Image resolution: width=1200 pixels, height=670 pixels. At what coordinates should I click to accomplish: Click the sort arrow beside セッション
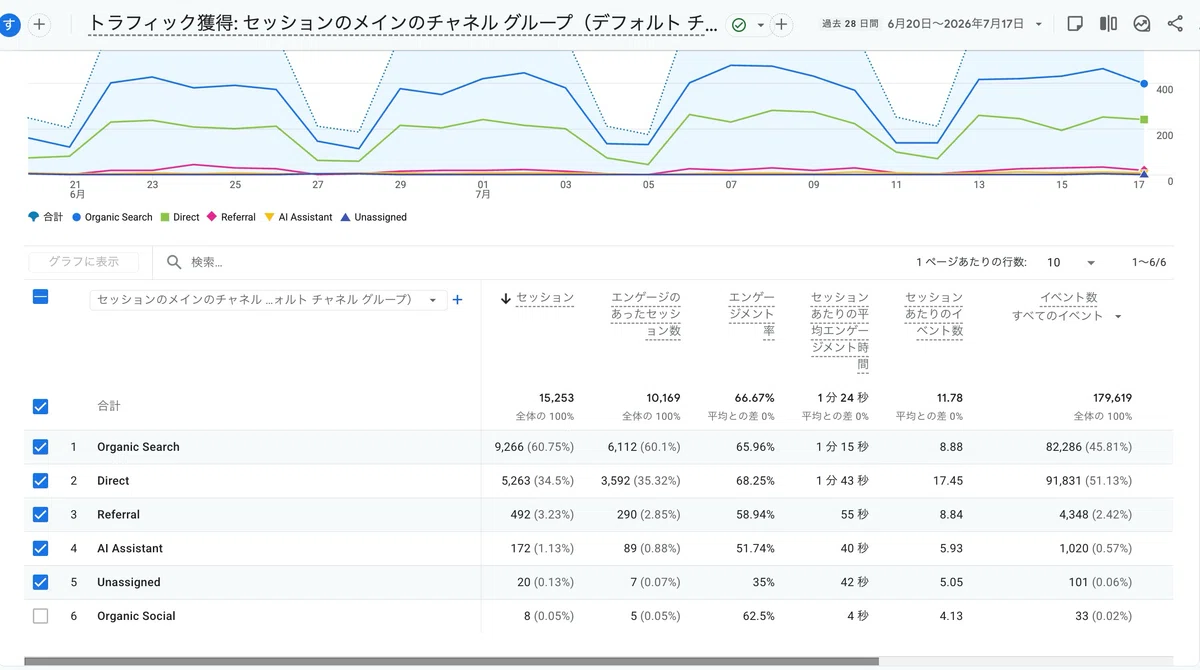[506, 298]
